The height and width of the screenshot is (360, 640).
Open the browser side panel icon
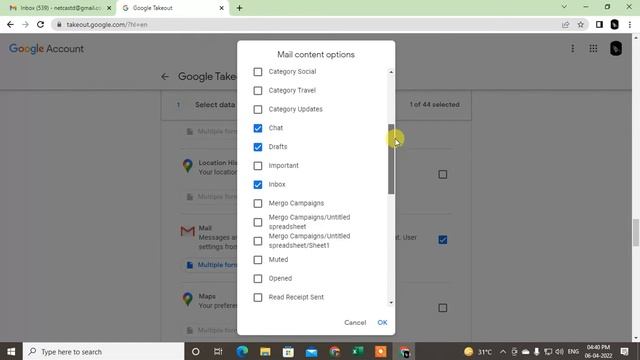click(x=599, y=24)
